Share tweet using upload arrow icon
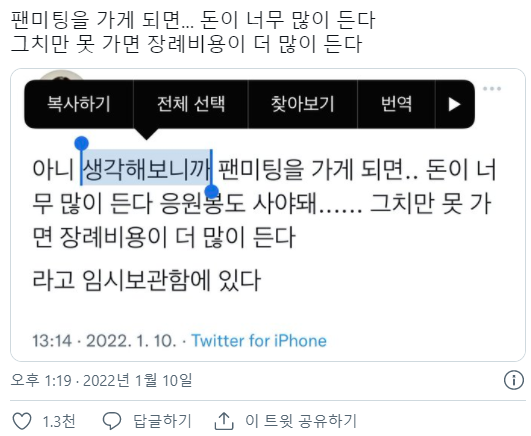 tap(224, 421)
